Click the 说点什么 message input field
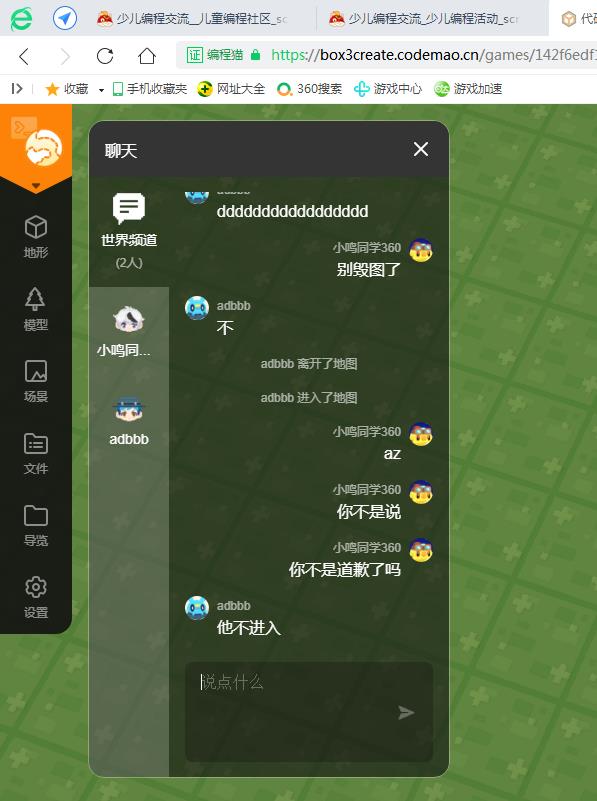 click(309, 712)
